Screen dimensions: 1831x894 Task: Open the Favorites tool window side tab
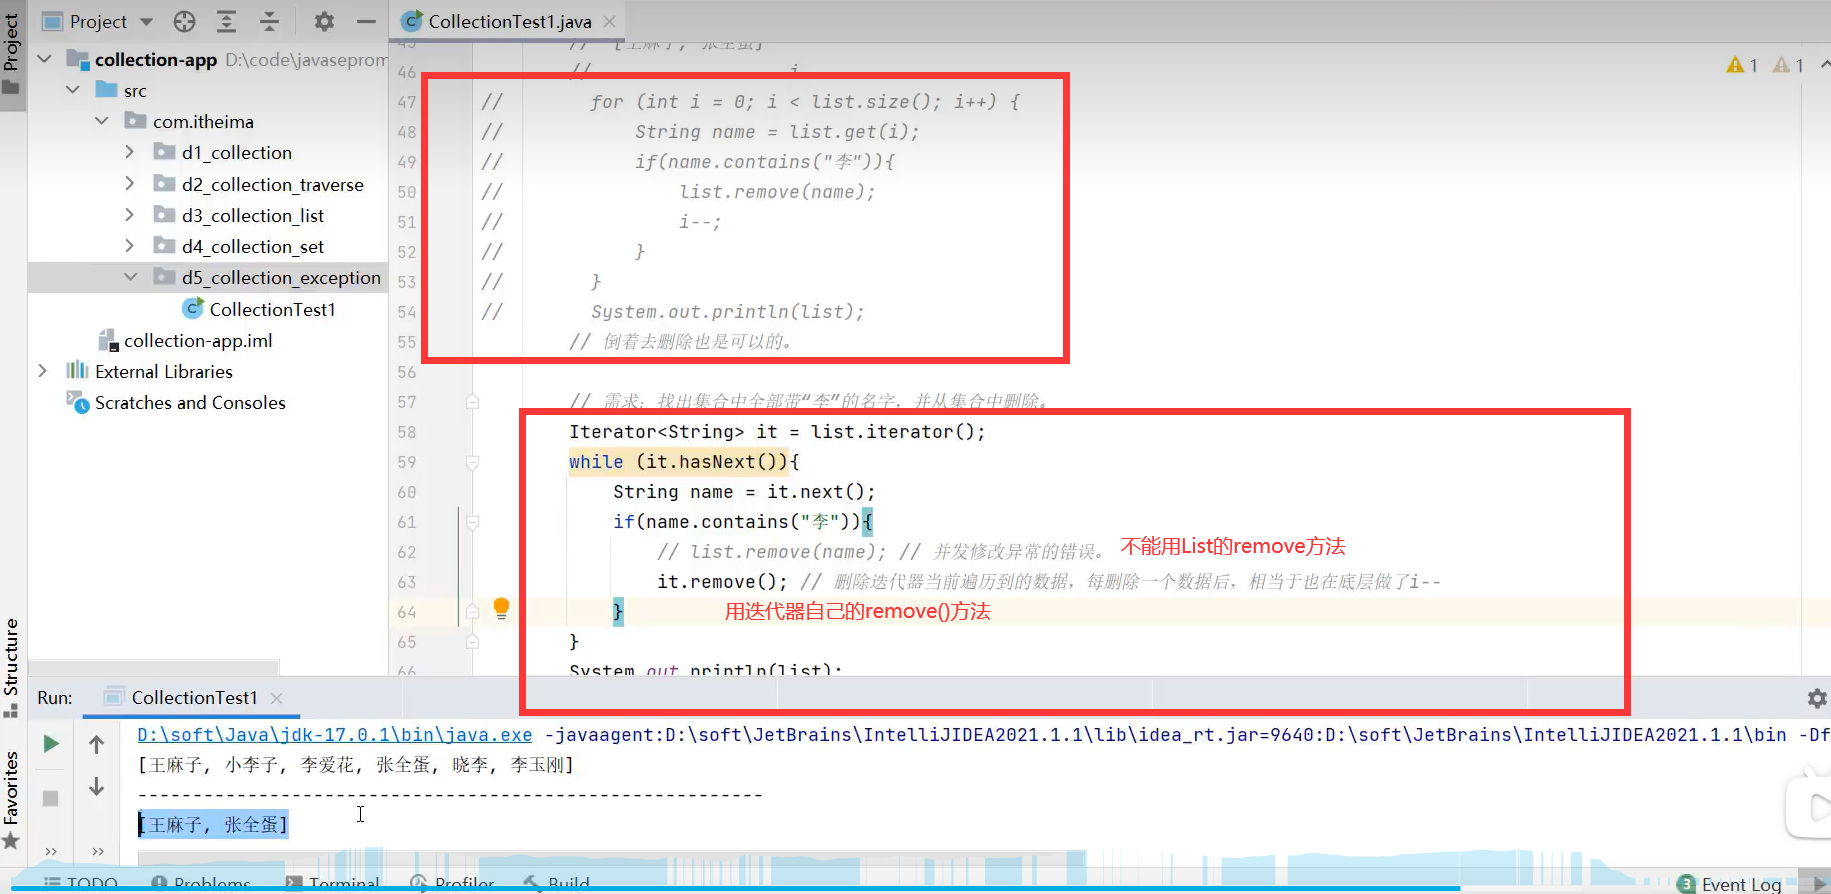(x=12, y=800)
